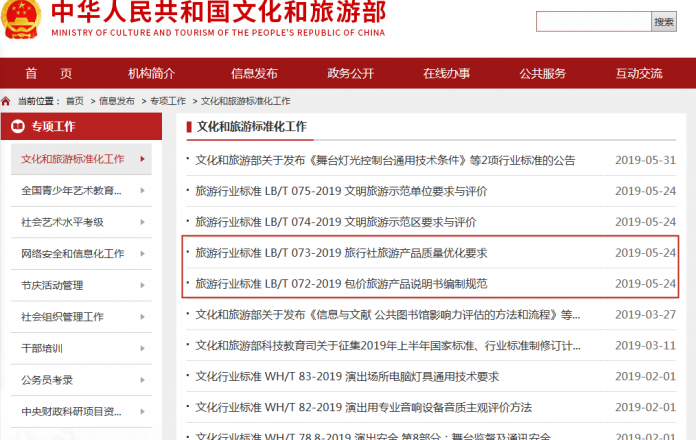The height and width of the screenshot is (440, 696).
Task: Click the 搜索 search button
Action: [664, 22]
